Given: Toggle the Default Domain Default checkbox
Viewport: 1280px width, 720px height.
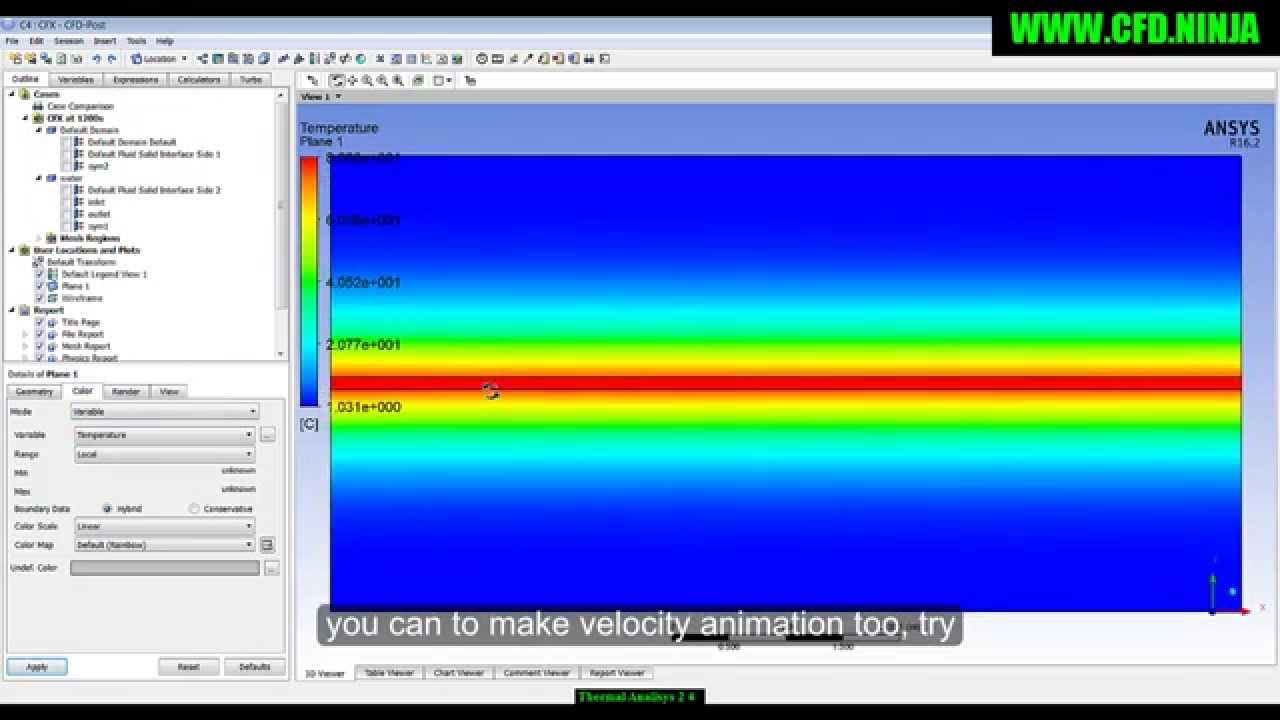Looking at the screenshot, I should [66, 142].
